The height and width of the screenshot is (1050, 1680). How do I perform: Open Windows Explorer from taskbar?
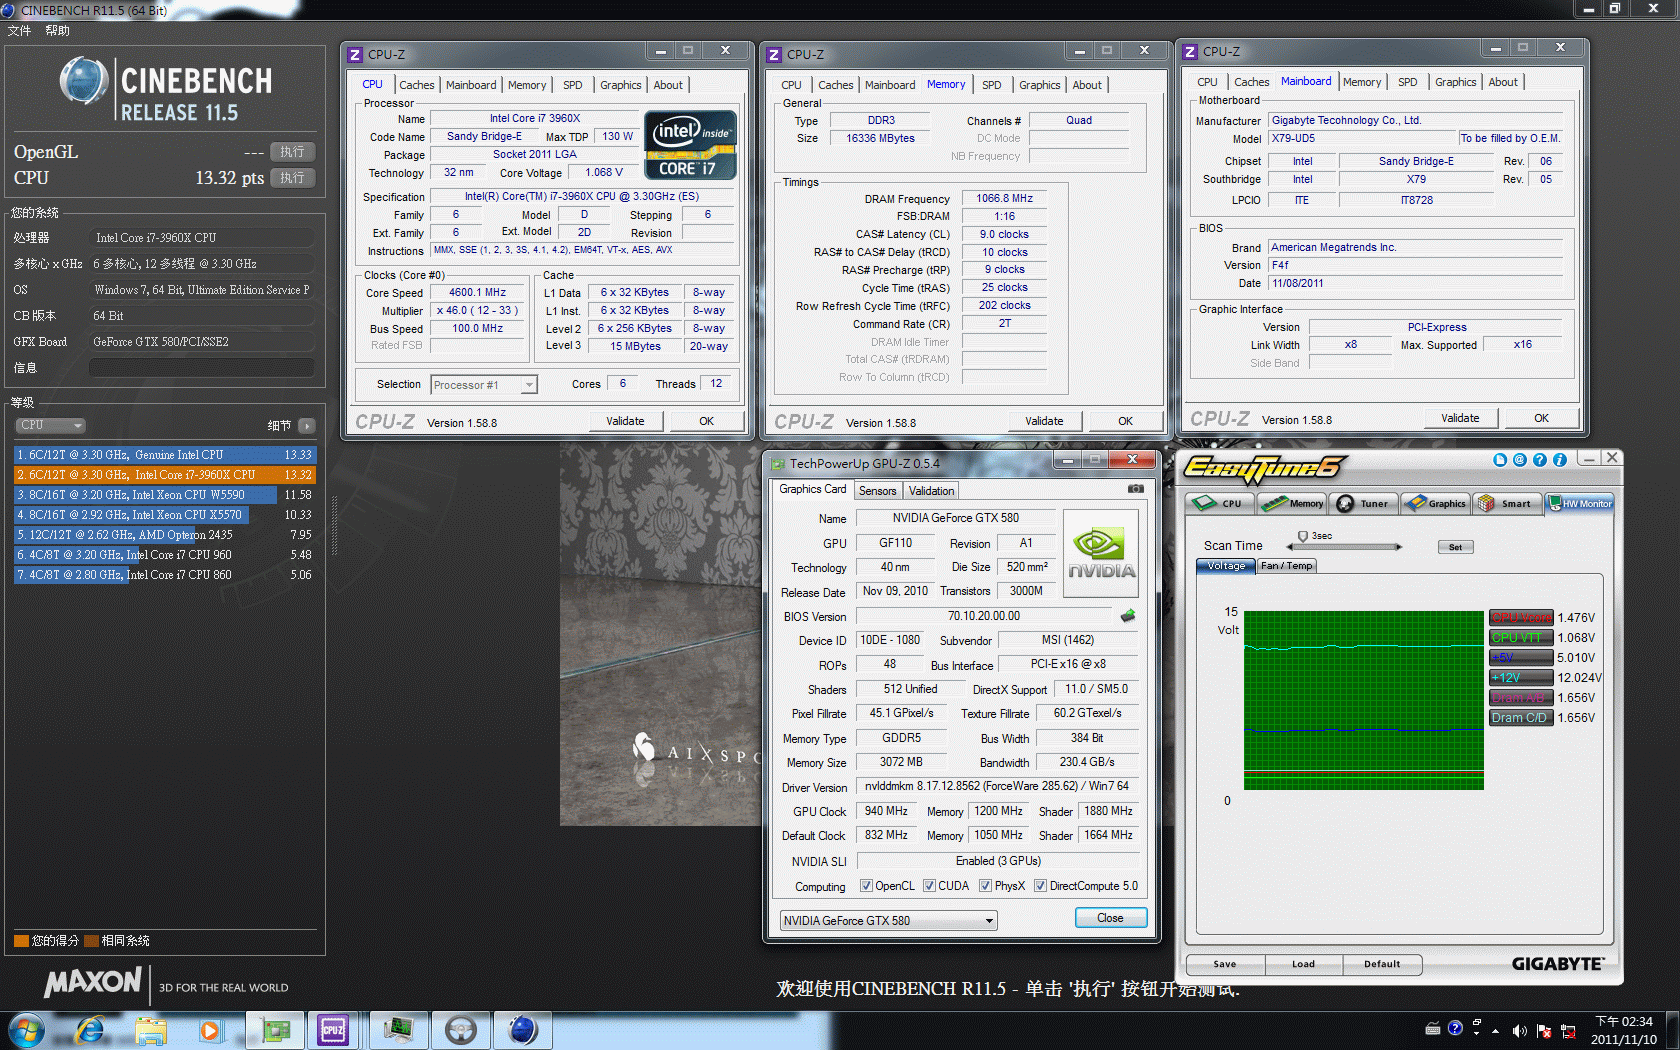click(x=151, y=1030)
